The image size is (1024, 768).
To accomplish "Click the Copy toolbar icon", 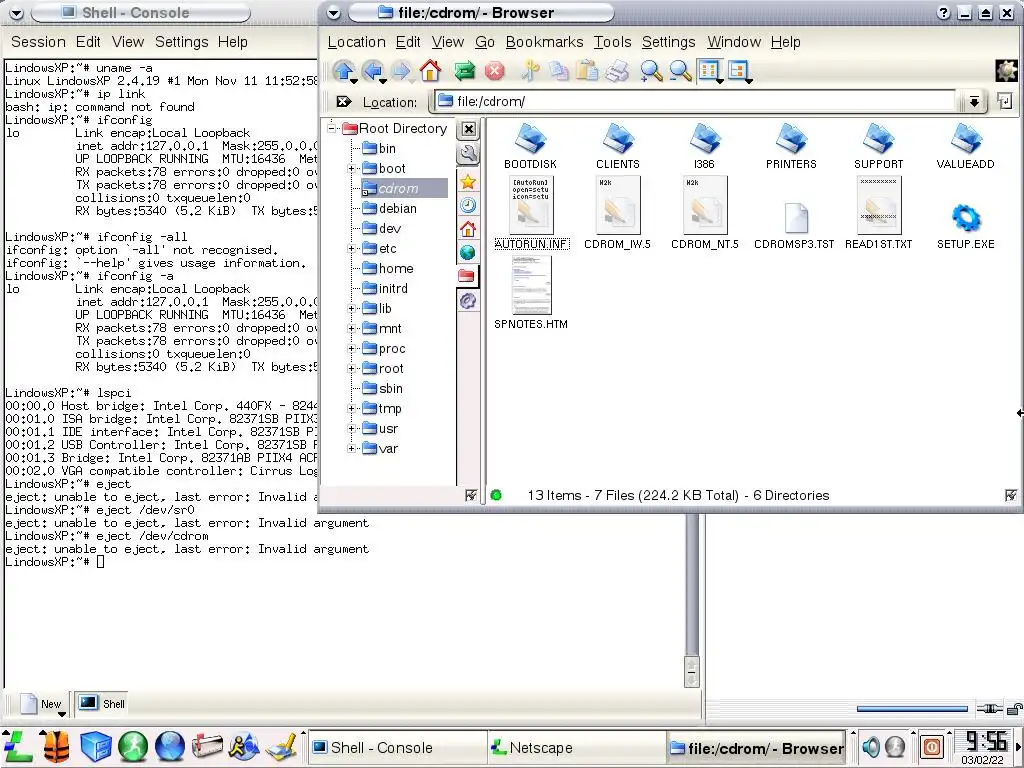I will (x=558, y=71).
